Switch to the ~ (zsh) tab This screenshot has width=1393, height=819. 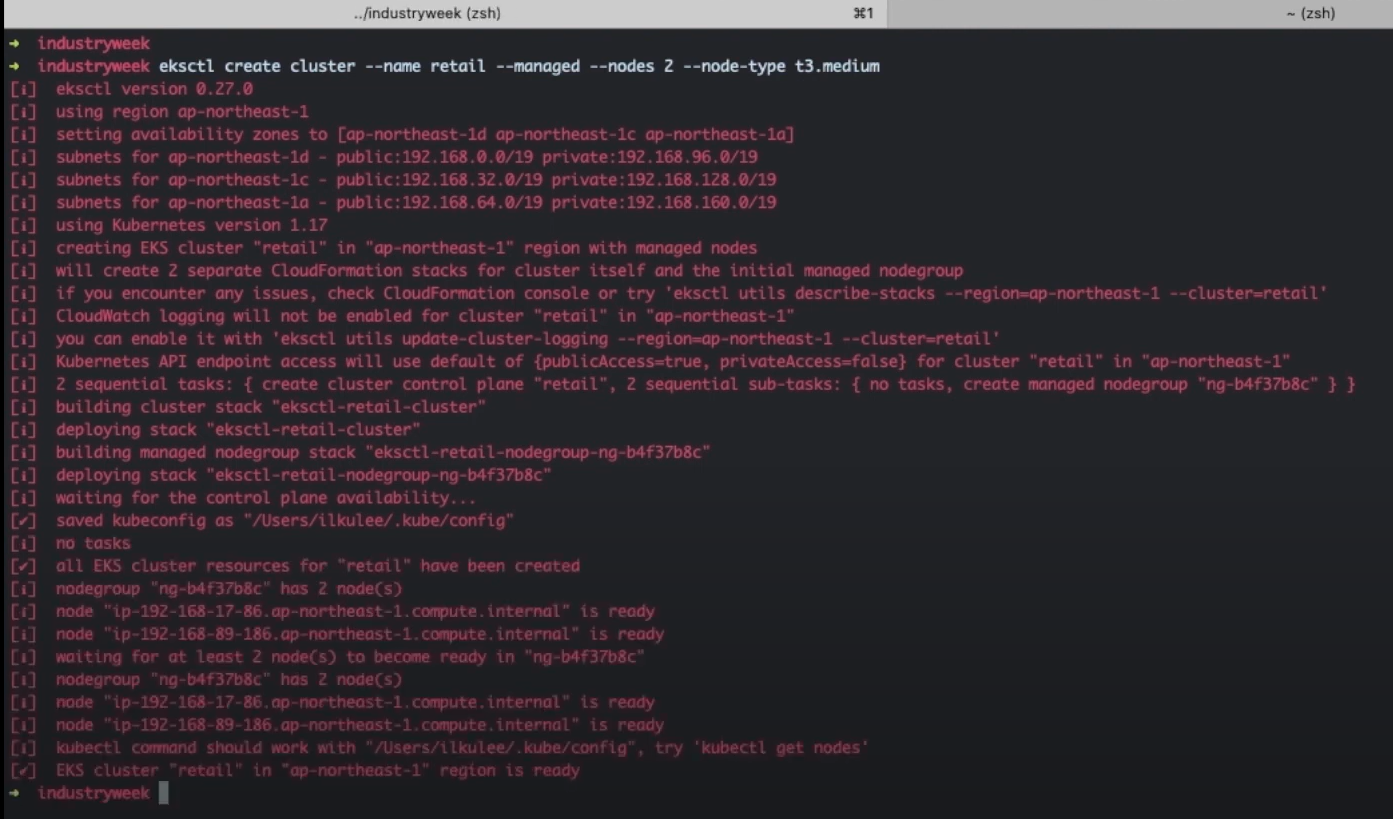click(x=1140, y=13)
